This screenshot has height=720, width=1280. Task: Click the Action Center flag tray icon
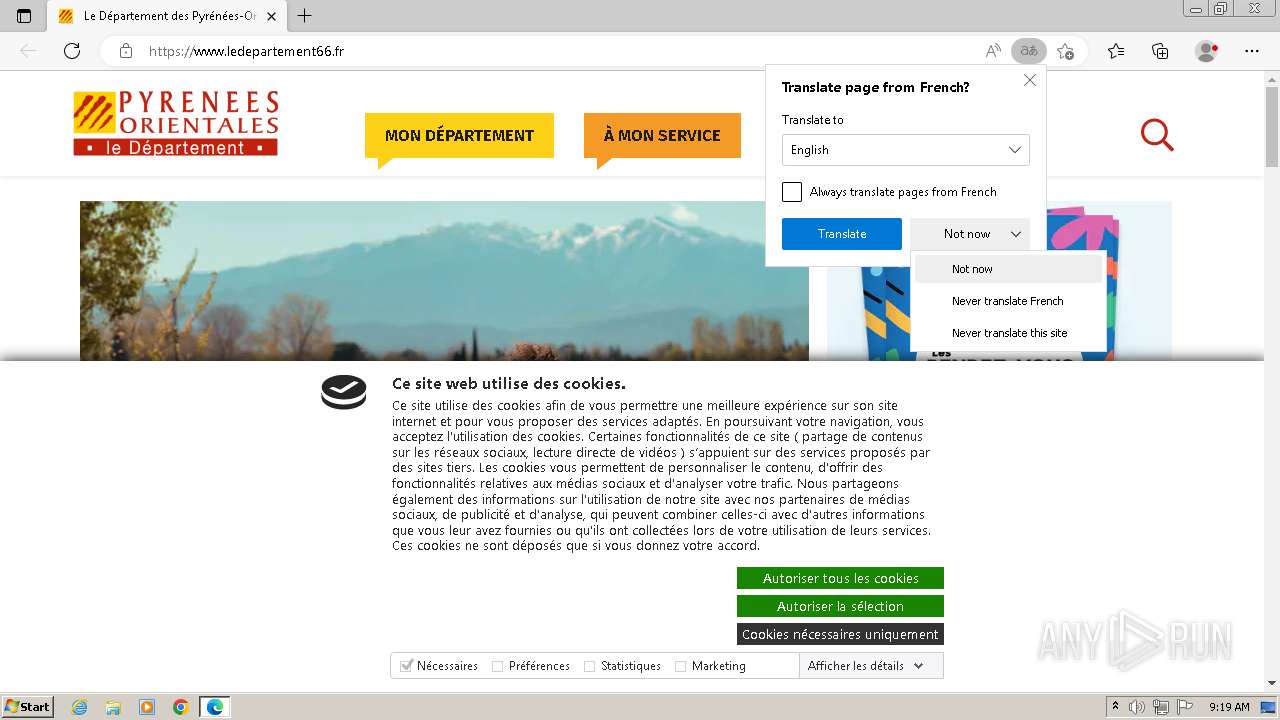pyautogui.click(x=1185, y=707)
